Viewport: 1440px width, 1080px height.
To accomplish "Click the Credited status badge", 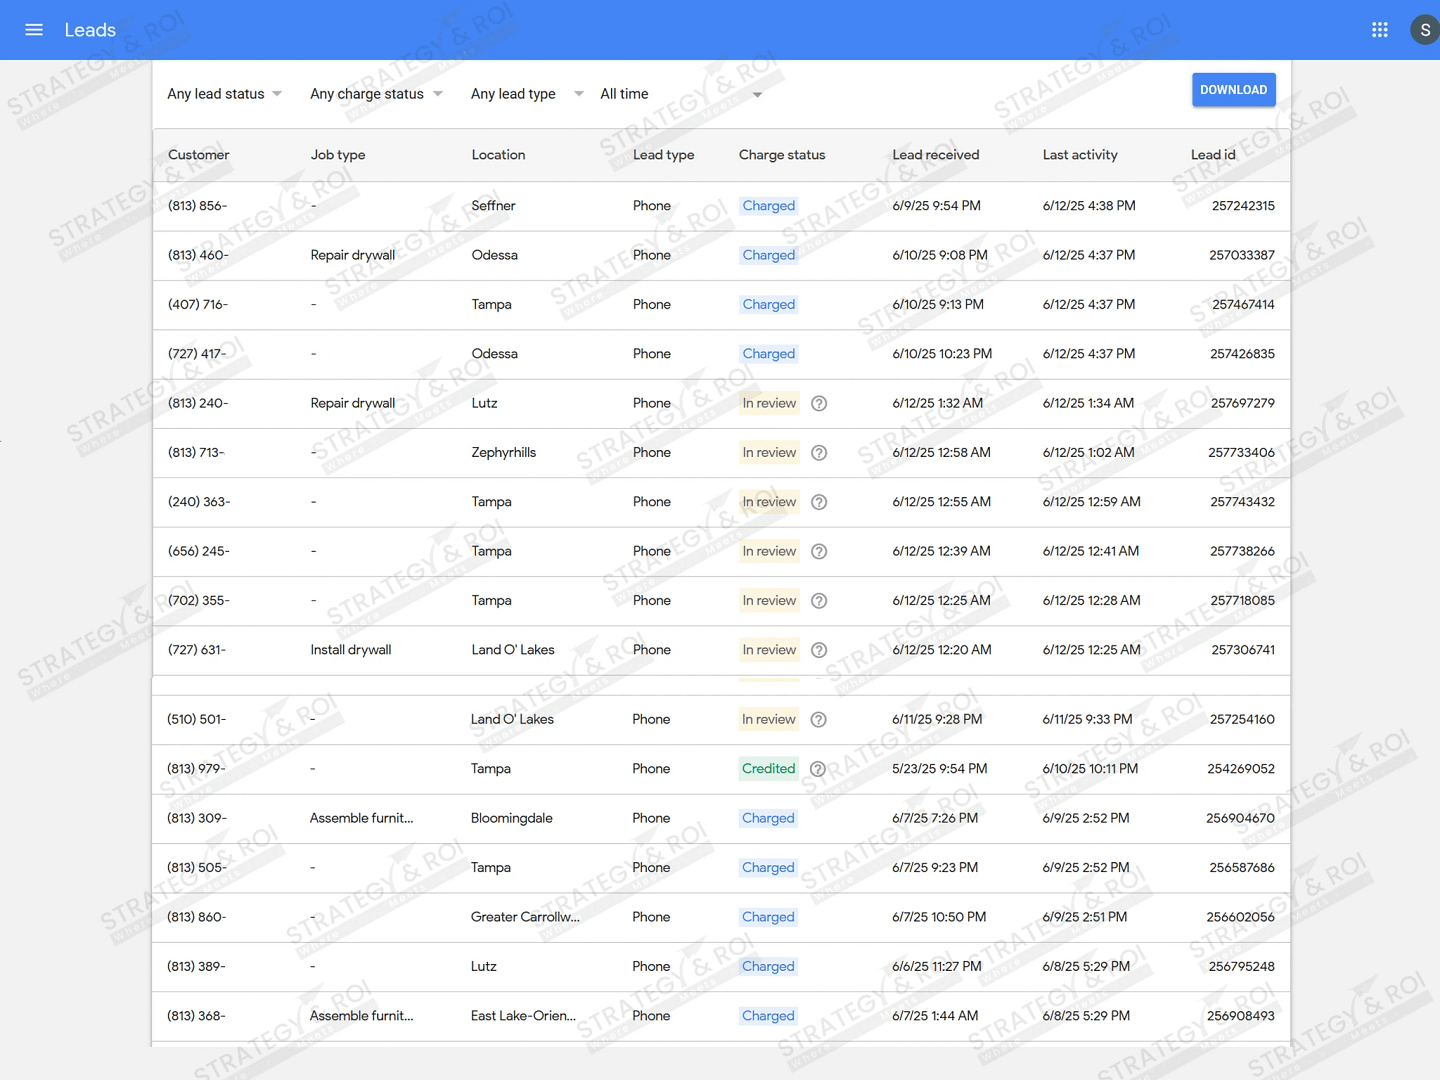I will [768, 769].
